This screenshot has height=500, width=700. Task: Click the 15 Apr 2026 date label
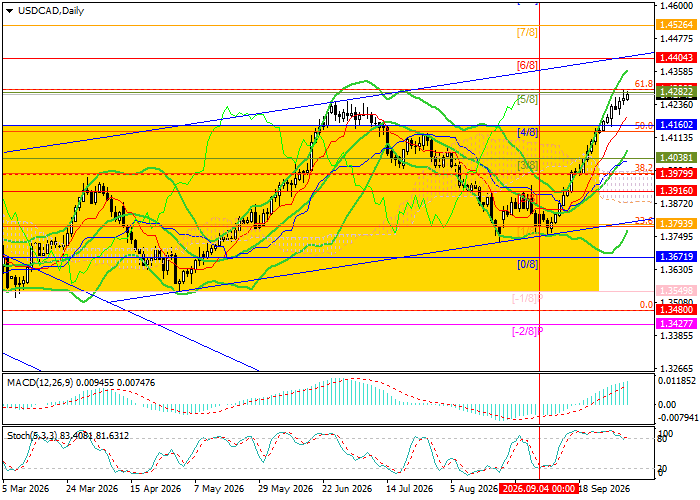tap(156, 488)
